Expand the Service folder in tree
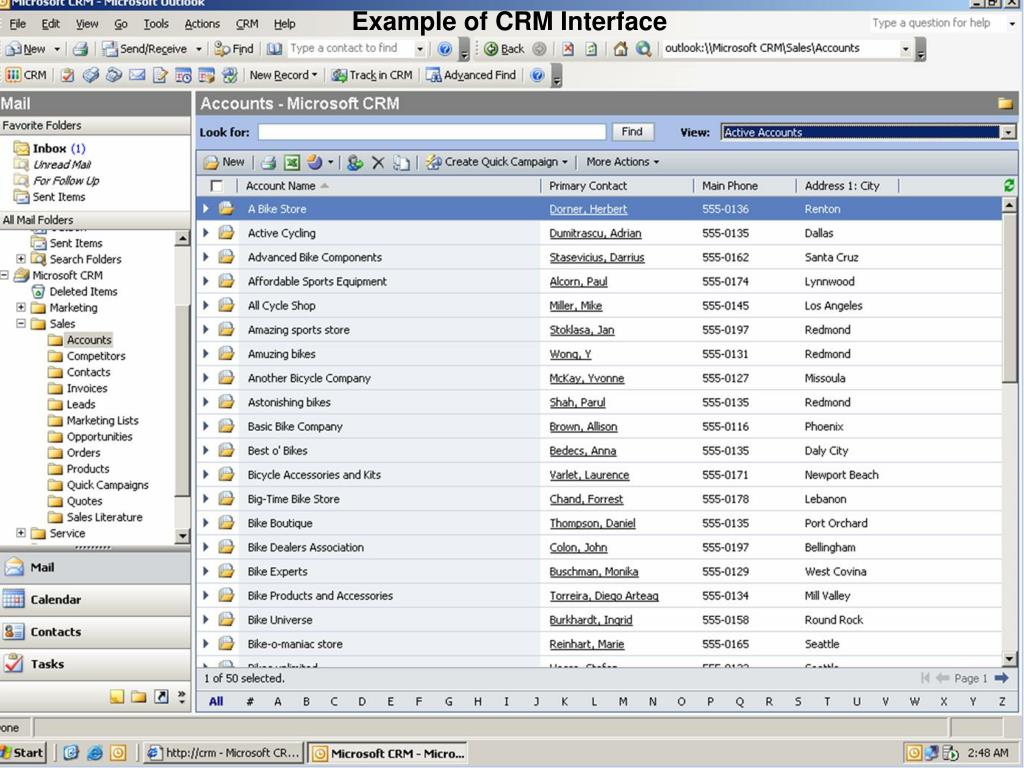1024x768 pixels. pos(21,533)
